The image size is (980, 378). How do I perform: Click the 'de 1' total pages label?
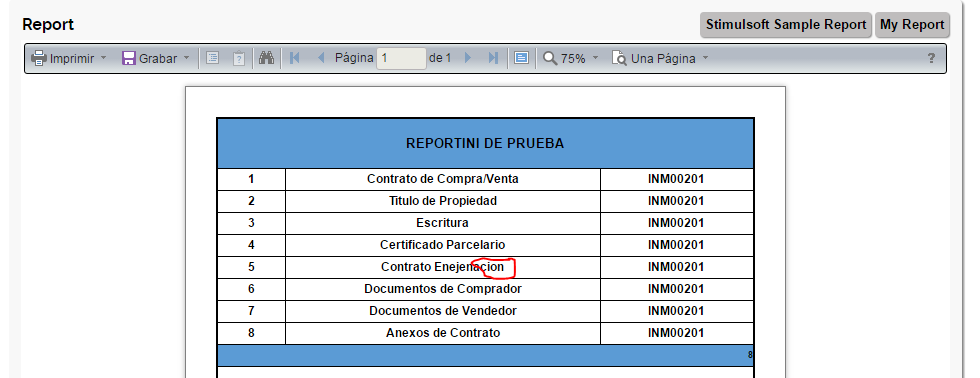point(440,58)
